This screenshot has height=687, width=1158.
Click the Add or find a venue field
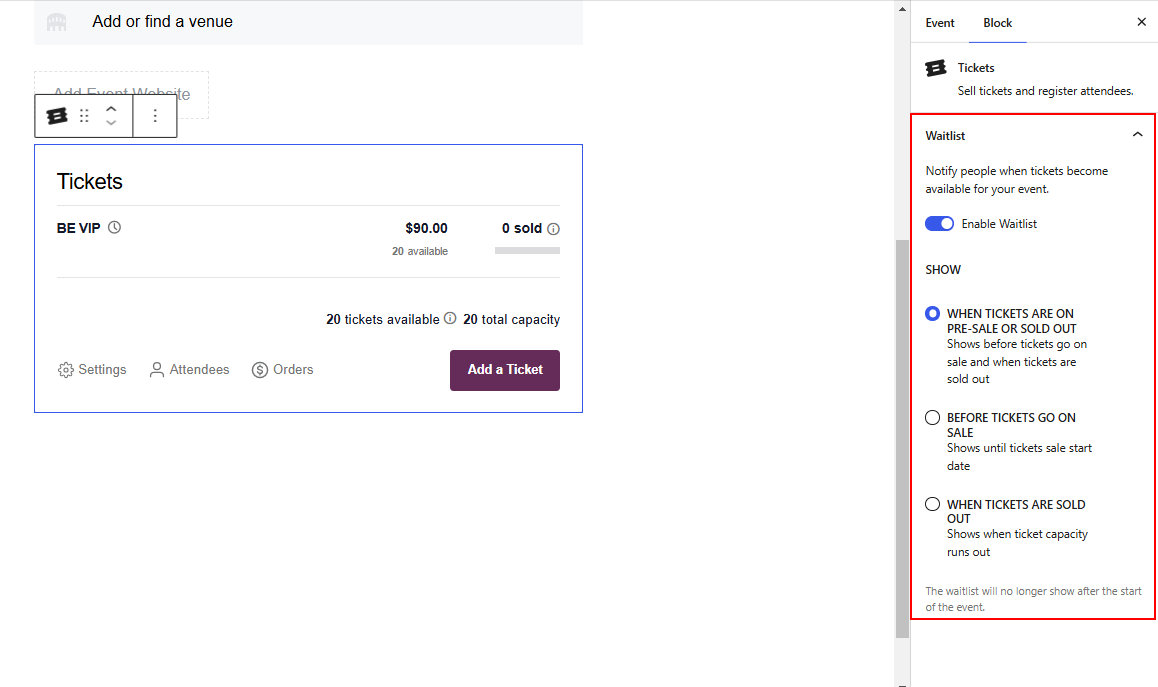[162, 20]
